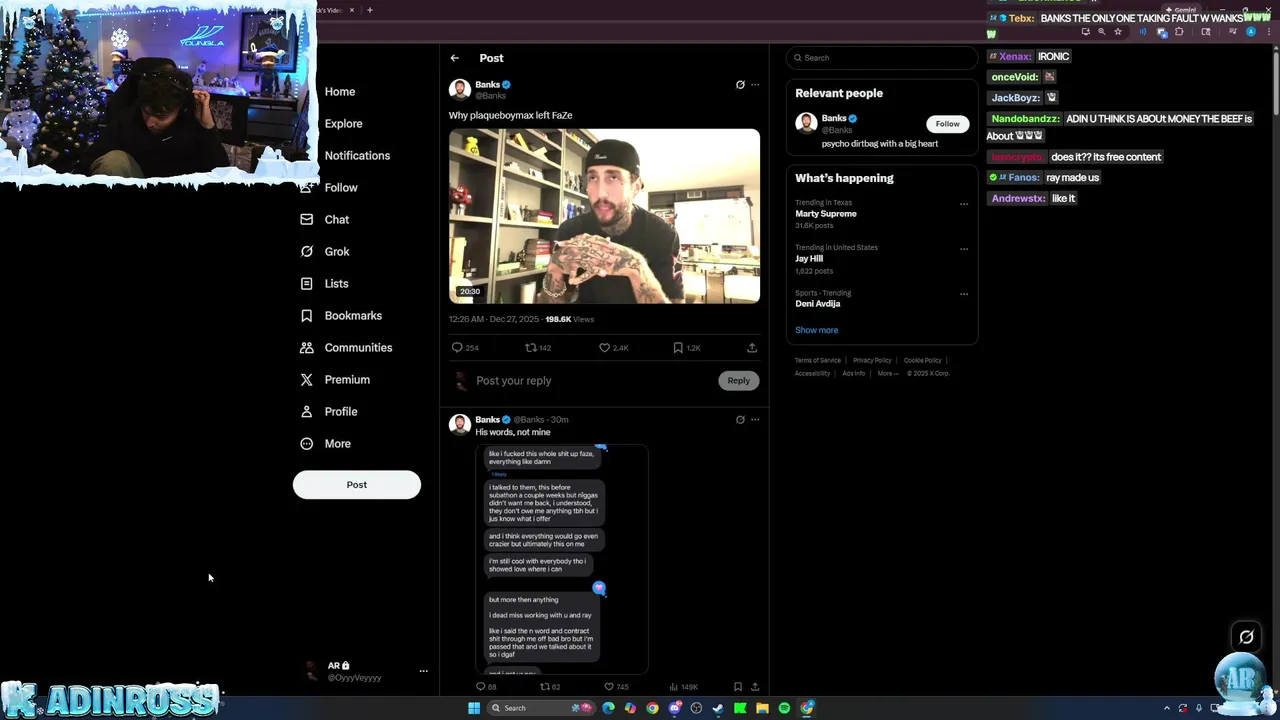Click Windows taskbar Search box
The image size is (1280, 720).
pos(540,708)
